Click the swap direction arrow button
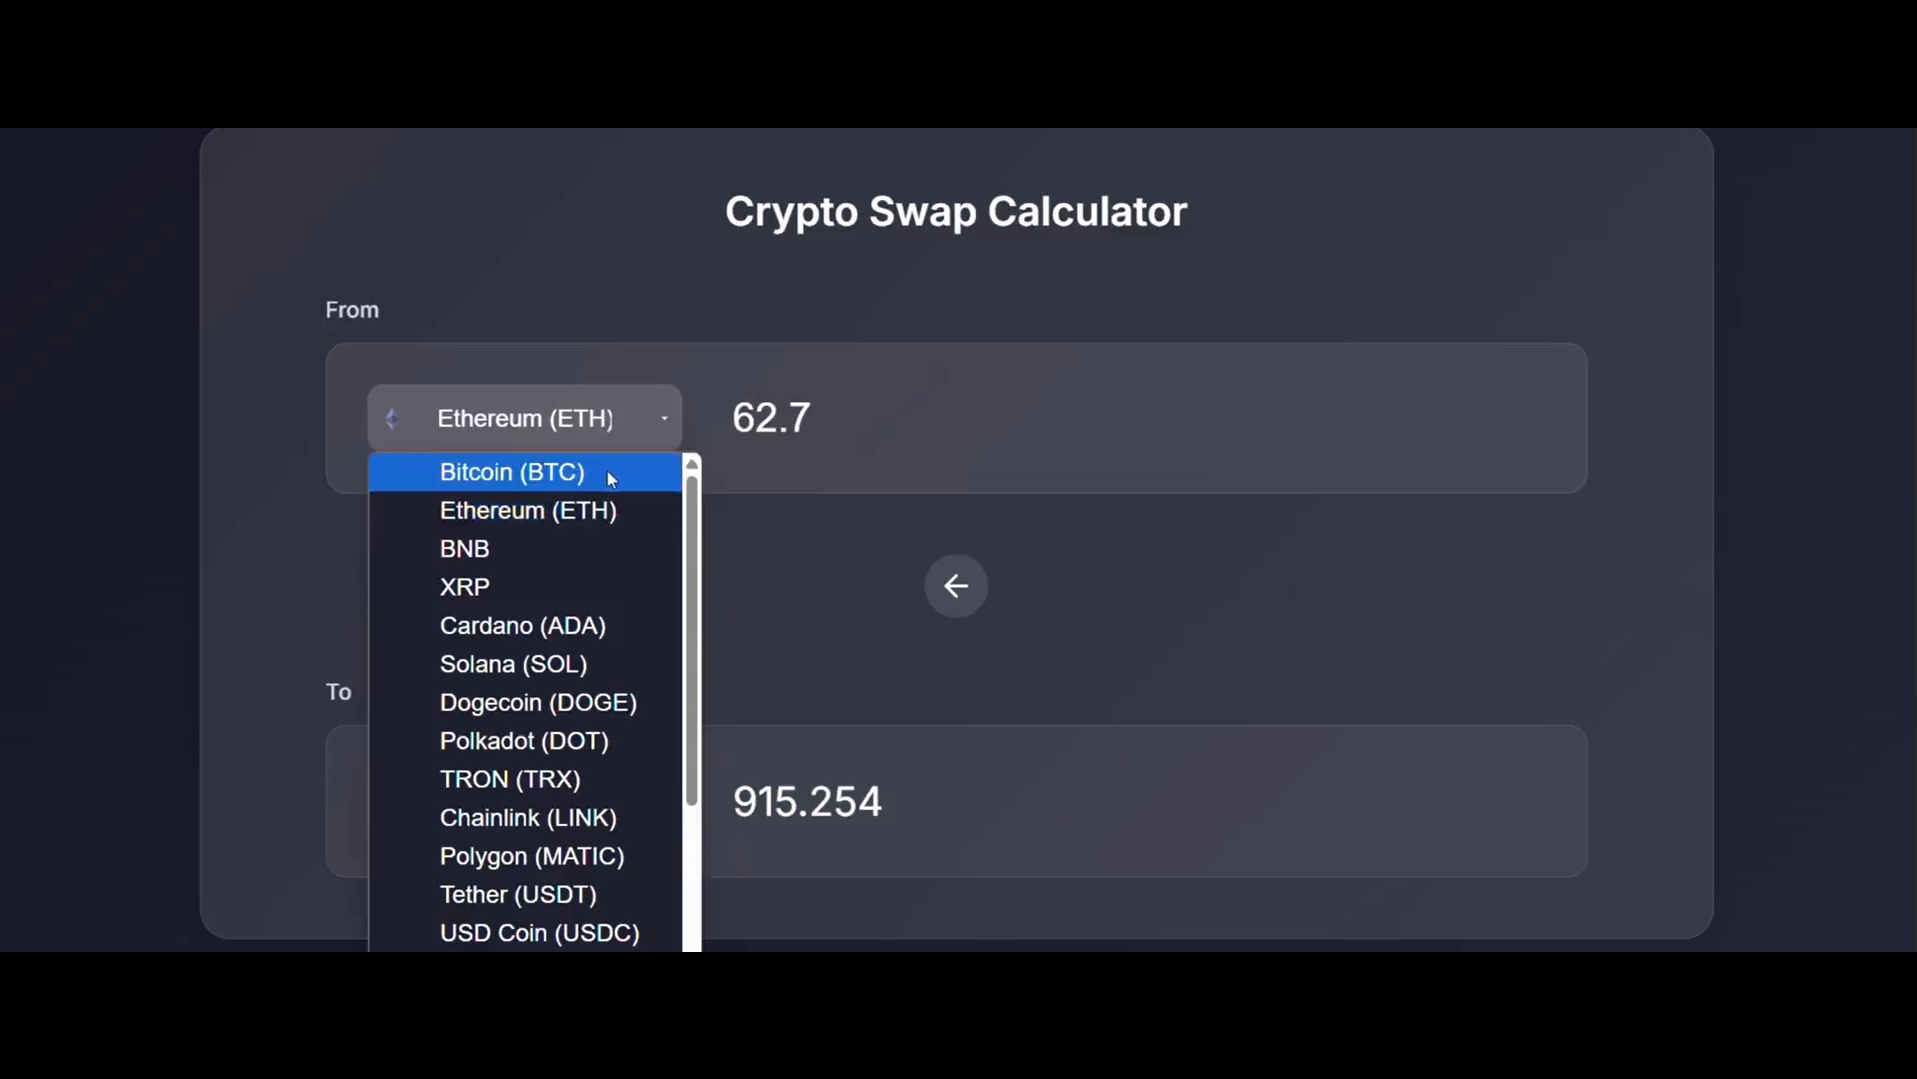1917x1079 pixels. (x=955, y=586)
